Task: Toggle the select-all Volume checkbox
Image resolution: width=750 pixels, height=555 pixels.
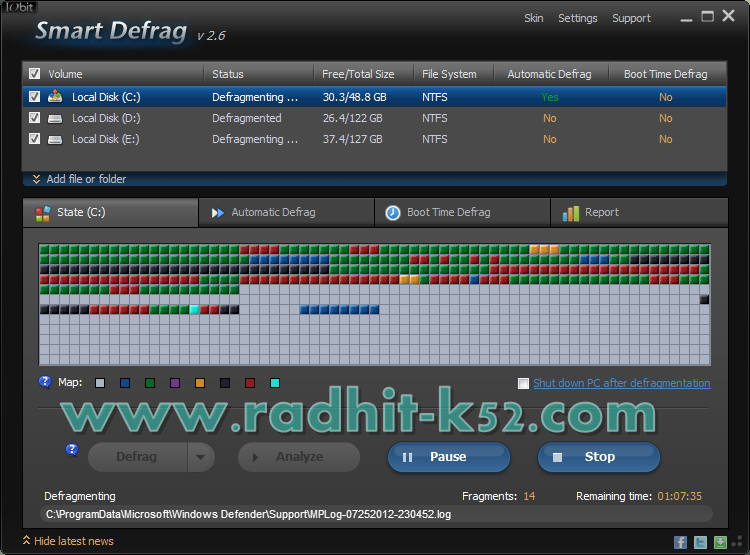Action: [34, 74]
